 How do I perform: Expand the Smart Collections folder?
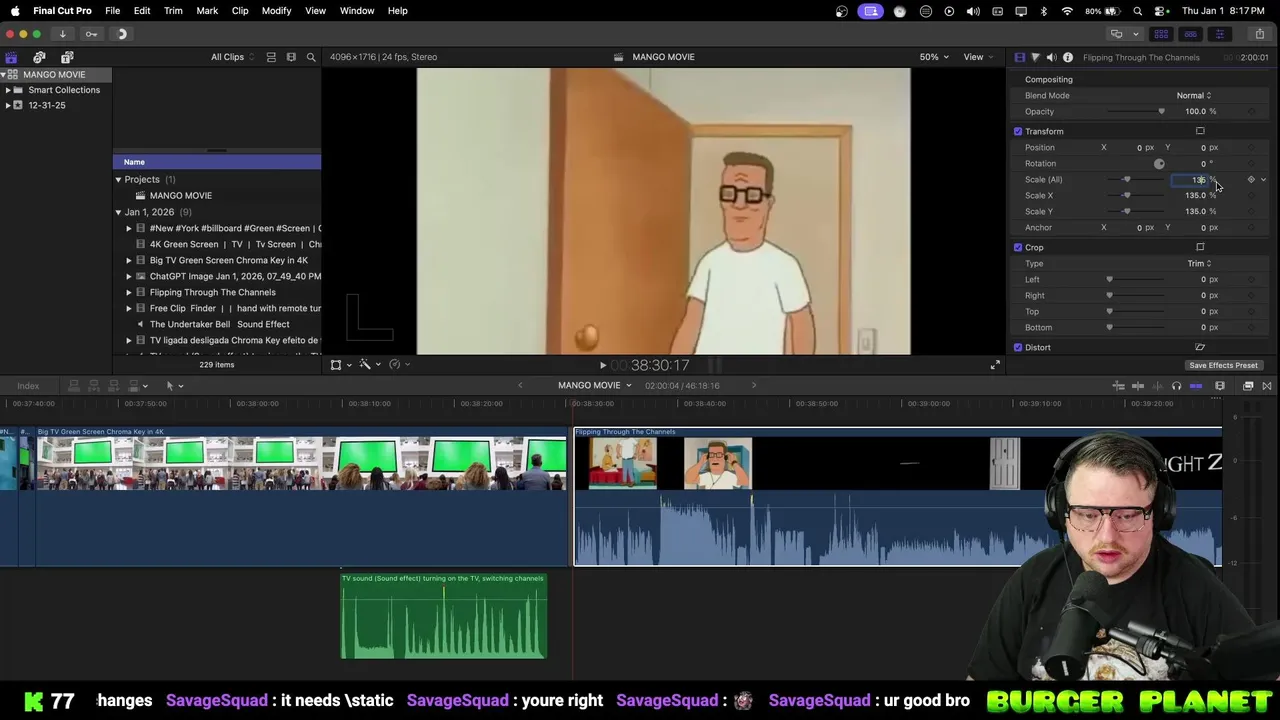tap(8, 90)
